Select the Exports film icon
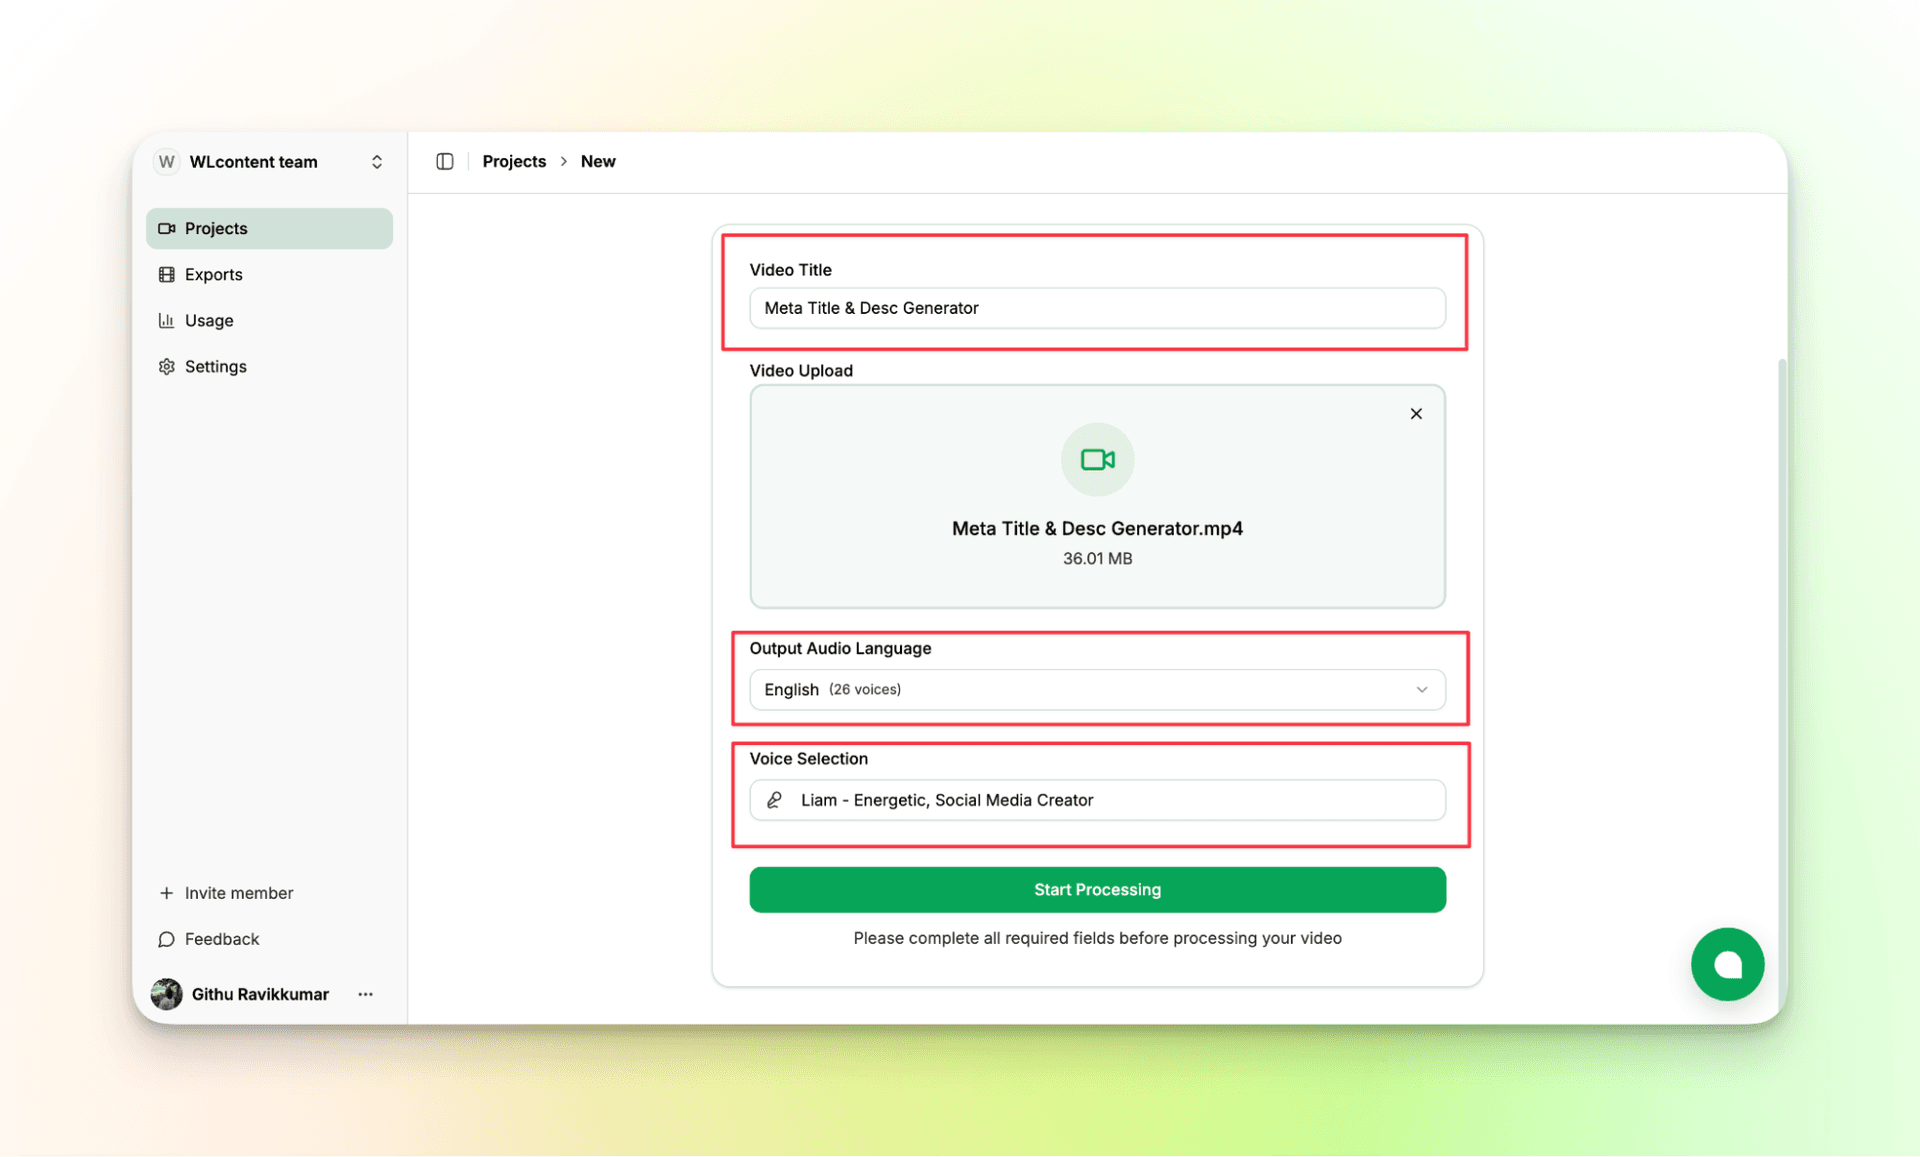Screen dimensions: 1920x1157 point(166,274)
